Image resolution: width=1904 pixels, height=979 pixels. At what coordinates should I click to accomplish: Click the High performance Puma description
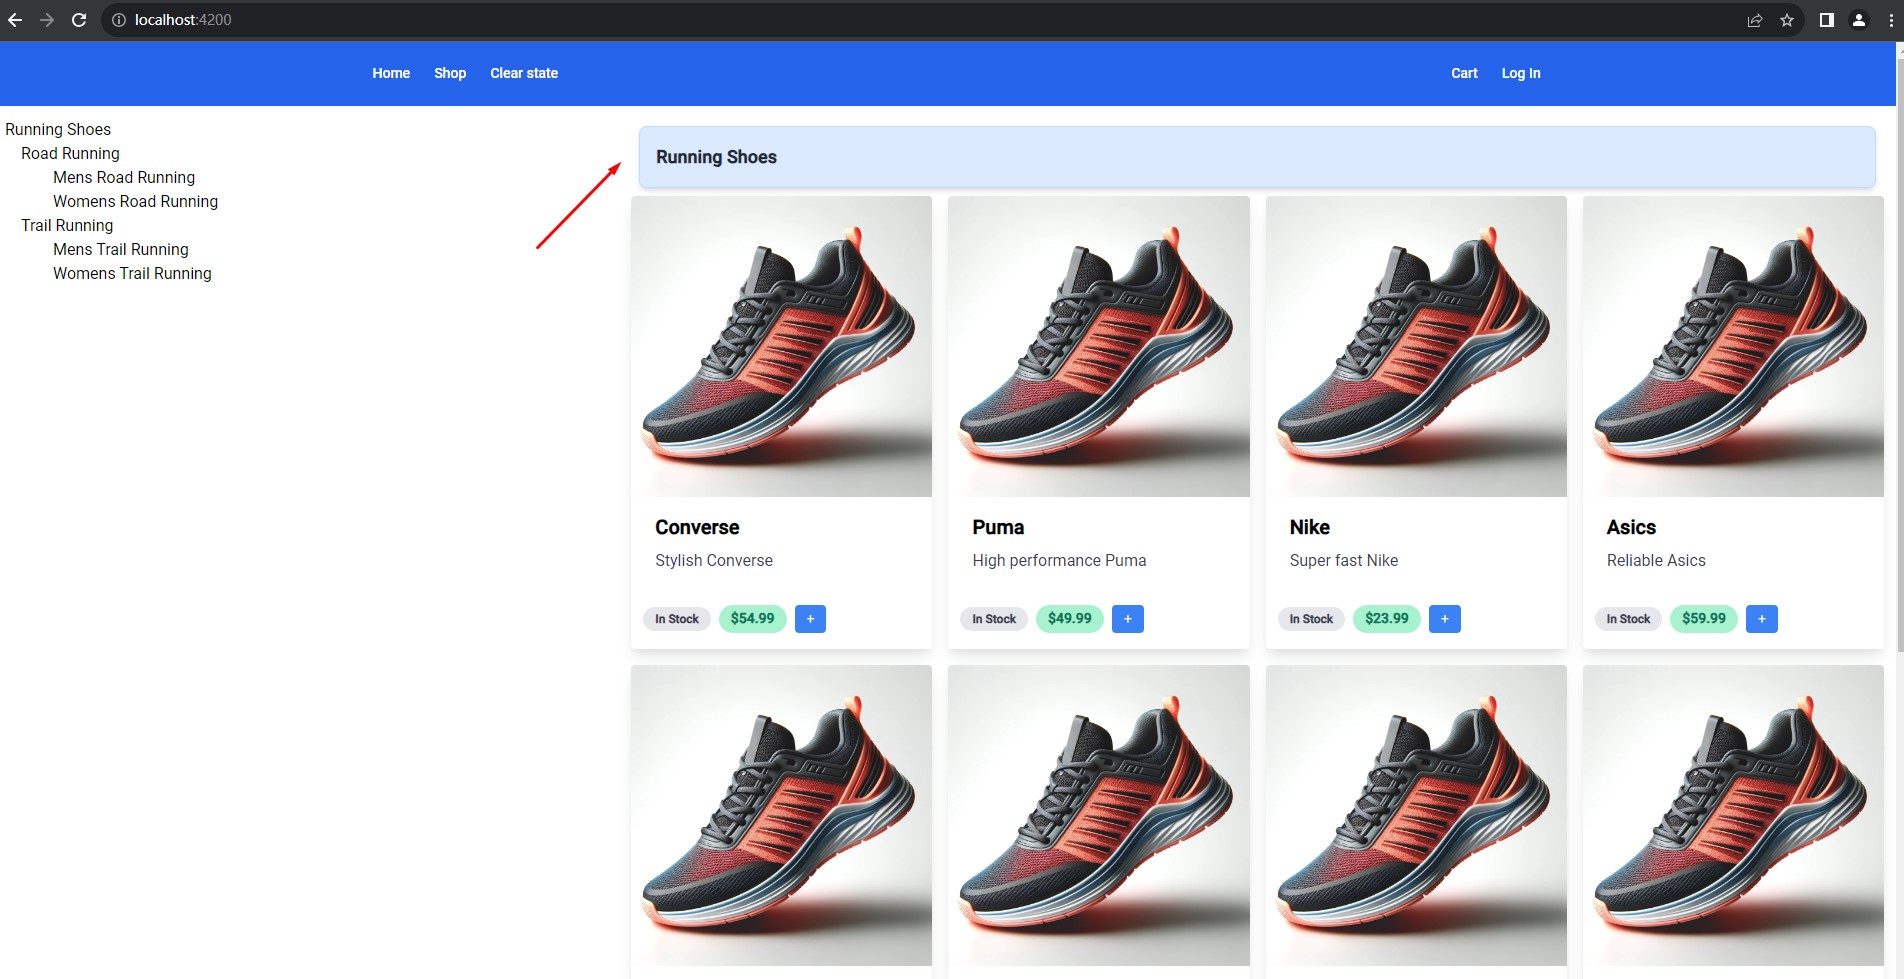coord(1059,561)
